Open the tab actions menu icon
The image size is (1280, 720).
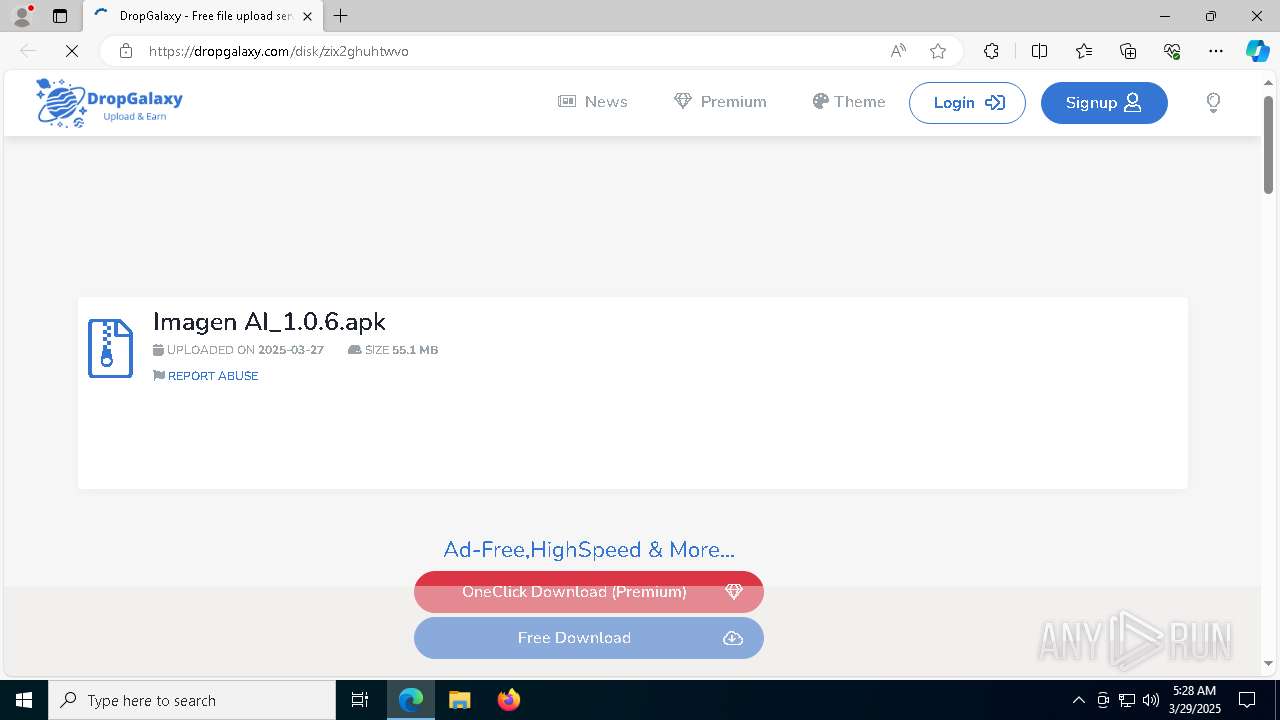click(60, 16)
